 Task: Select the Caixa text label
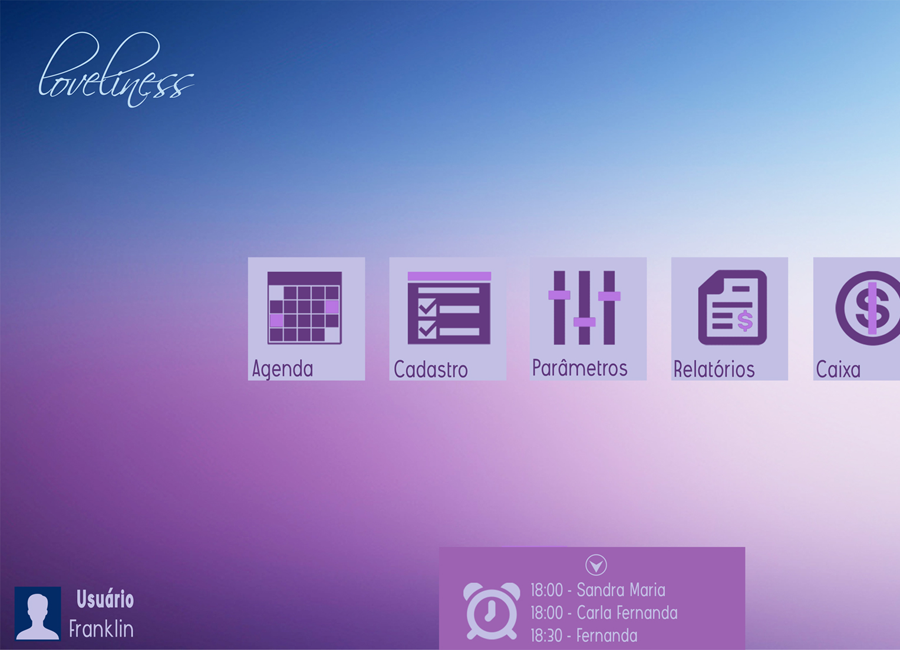click(x=838, y=369)
